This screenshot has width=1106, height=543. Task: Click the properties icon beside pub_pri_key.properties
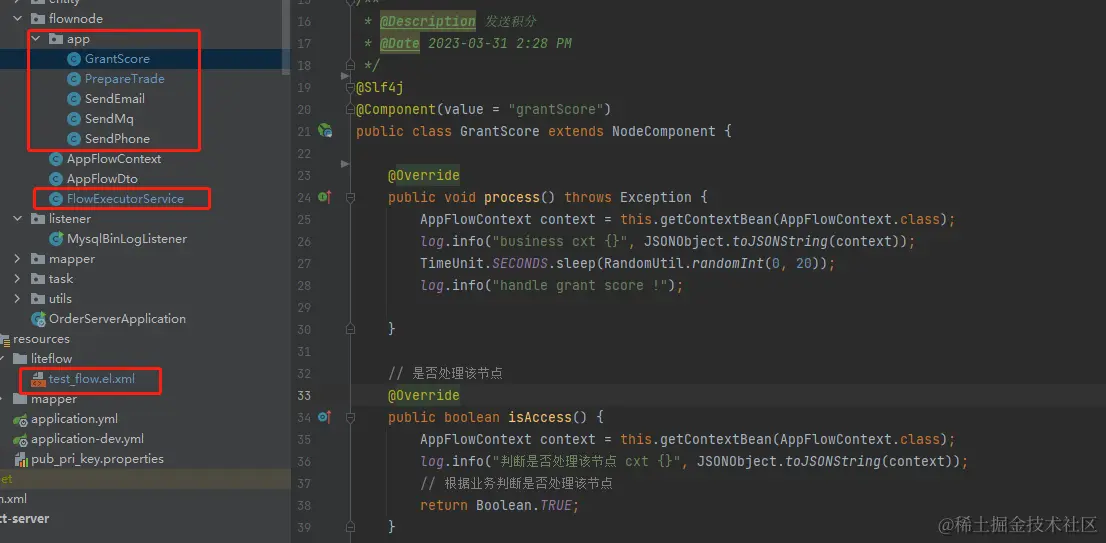pyautogui.click(x=20, y=459)
